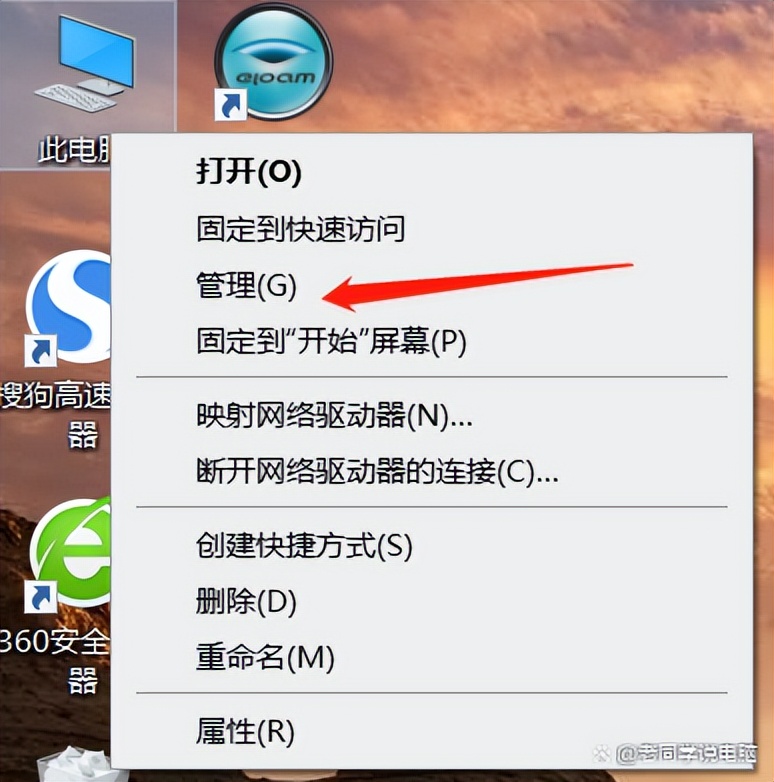Image resolution: width=774 pixels, height=782 pixels.
Task: Click the 搜狗高速 icon label text
Action: 55,396
